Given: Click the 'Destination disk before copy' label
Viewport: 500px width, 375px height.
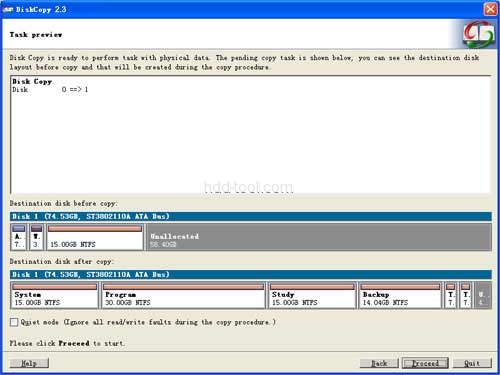Looking at the screenshot, I should click(x=63, y=203).
